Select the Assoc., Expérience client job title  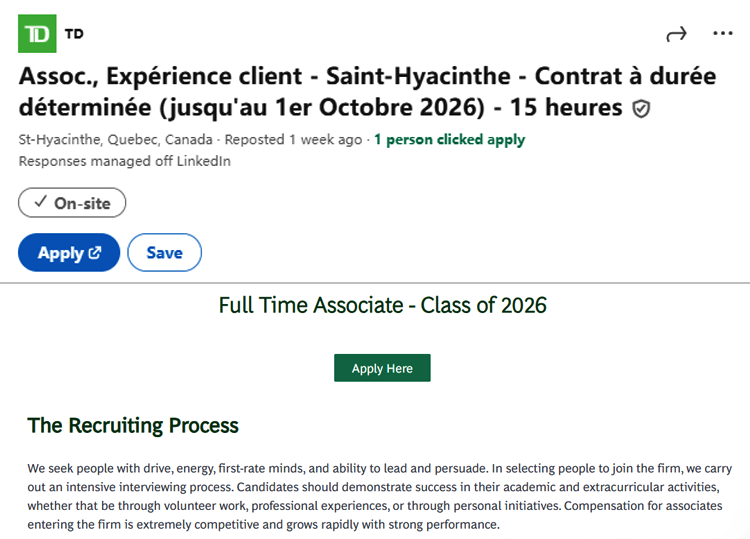[367, 91]
